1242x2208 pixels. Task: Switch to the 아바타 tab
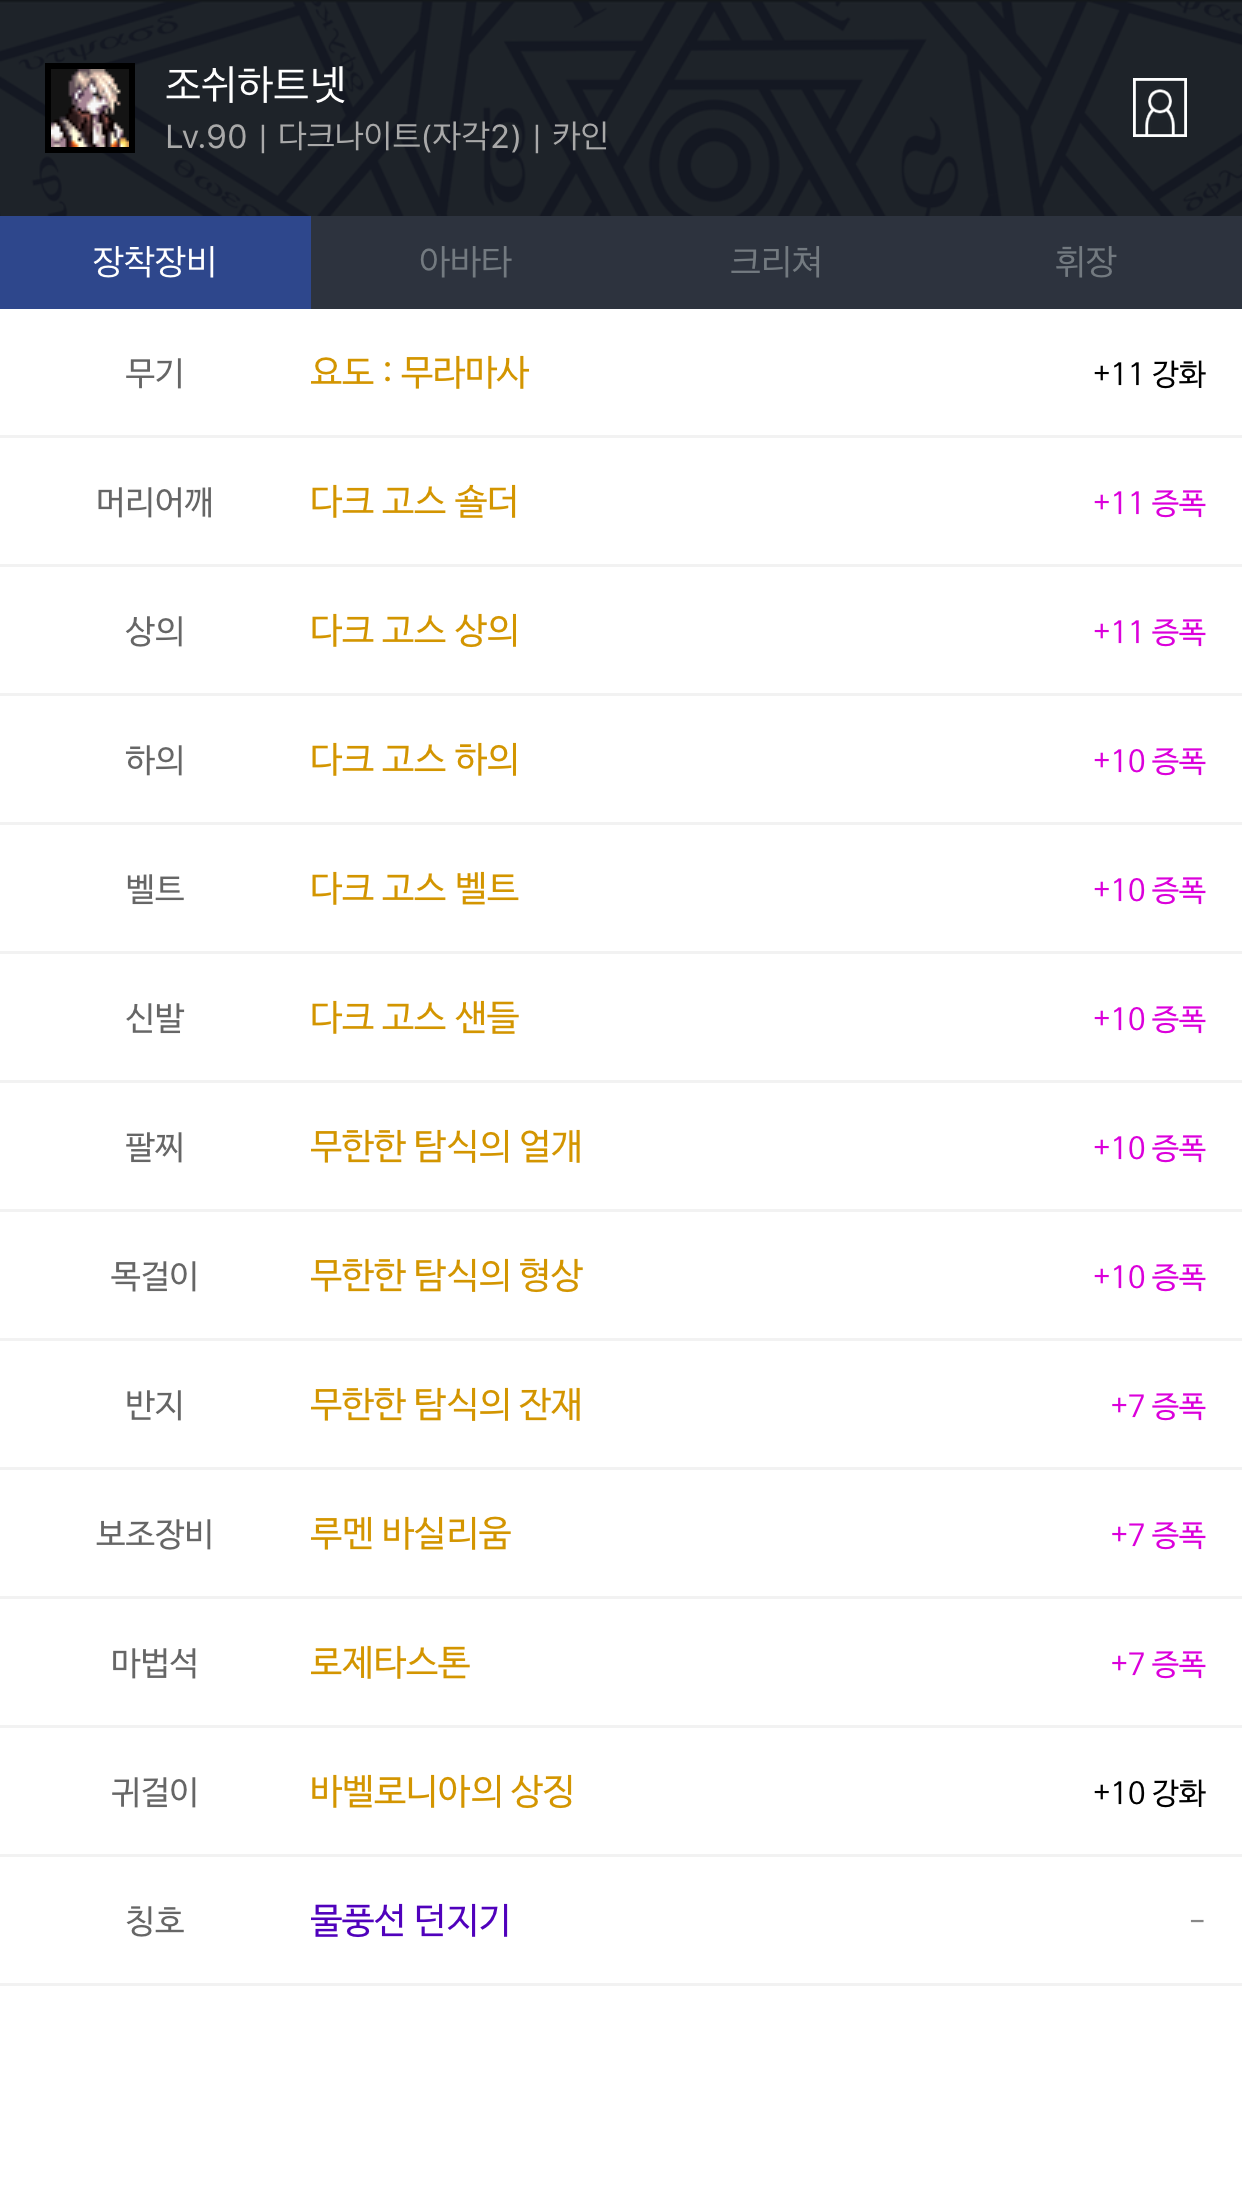coord(465,262)
